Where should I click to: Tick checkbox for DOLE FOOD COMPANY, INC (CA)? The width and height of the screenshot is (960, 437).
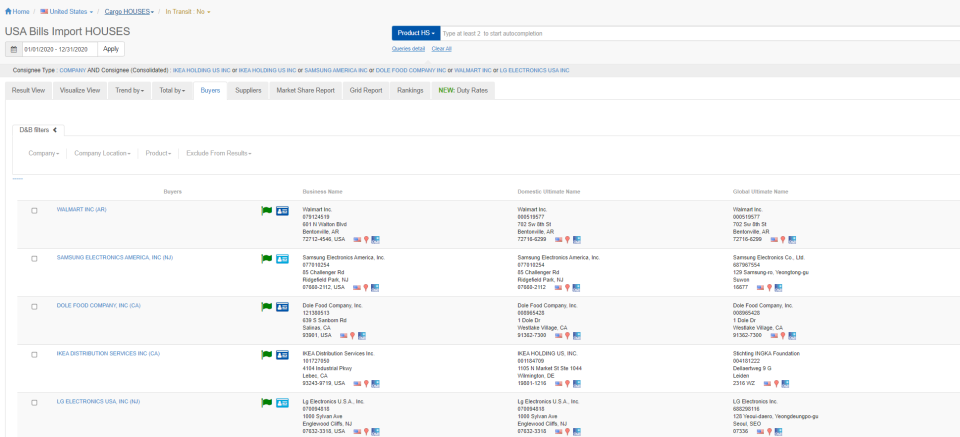pyautogui.click(x=34, y=306)
